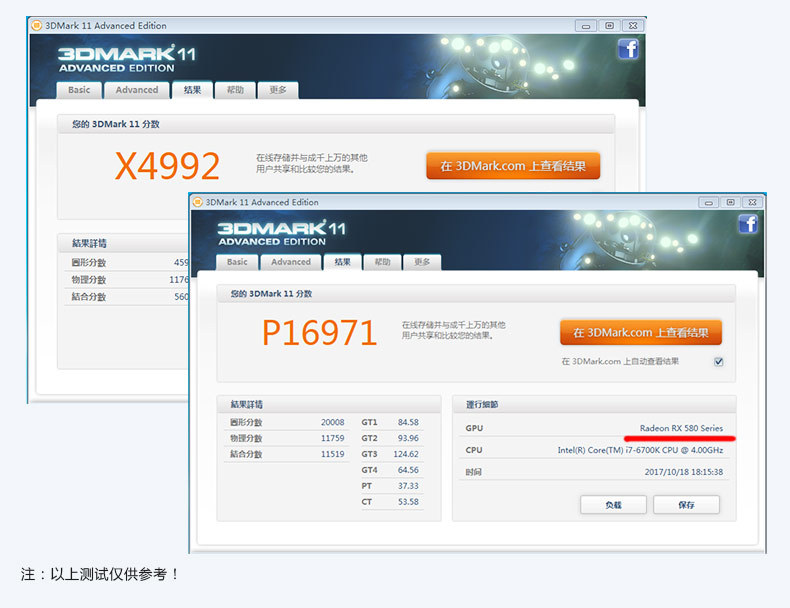Screen dimensions: 790x608
Task: Click app icon in front window title bar
Action: (x=198, y=202)
